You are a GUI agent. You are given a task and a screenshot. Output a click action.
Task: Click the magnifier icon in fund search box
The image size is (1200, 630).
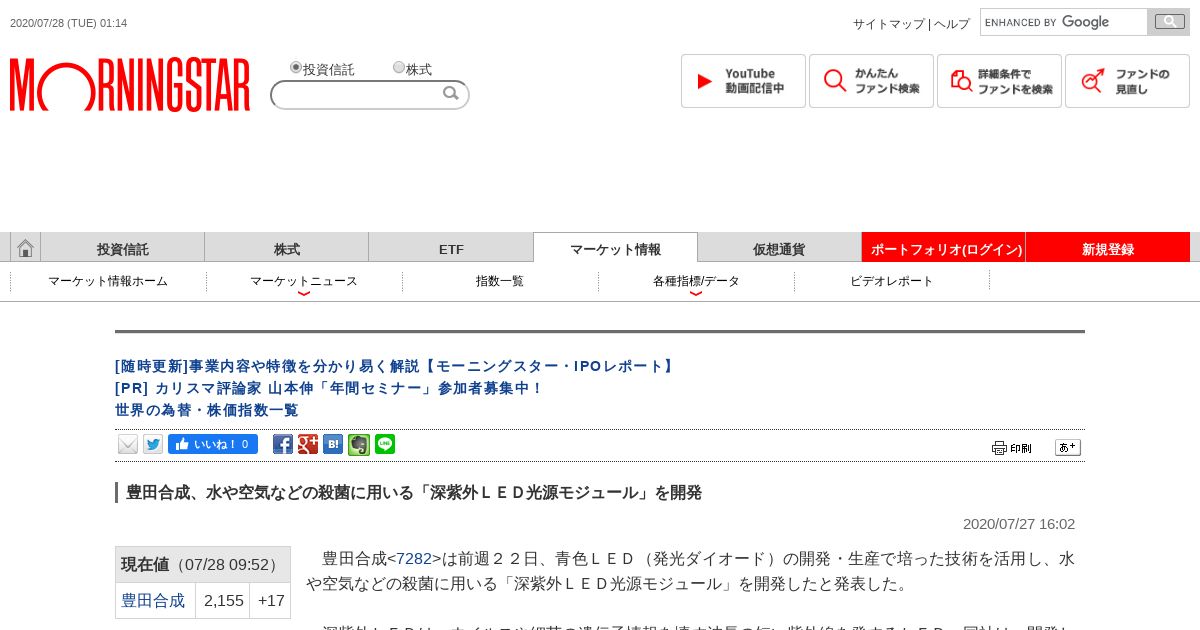click(451, 93)
